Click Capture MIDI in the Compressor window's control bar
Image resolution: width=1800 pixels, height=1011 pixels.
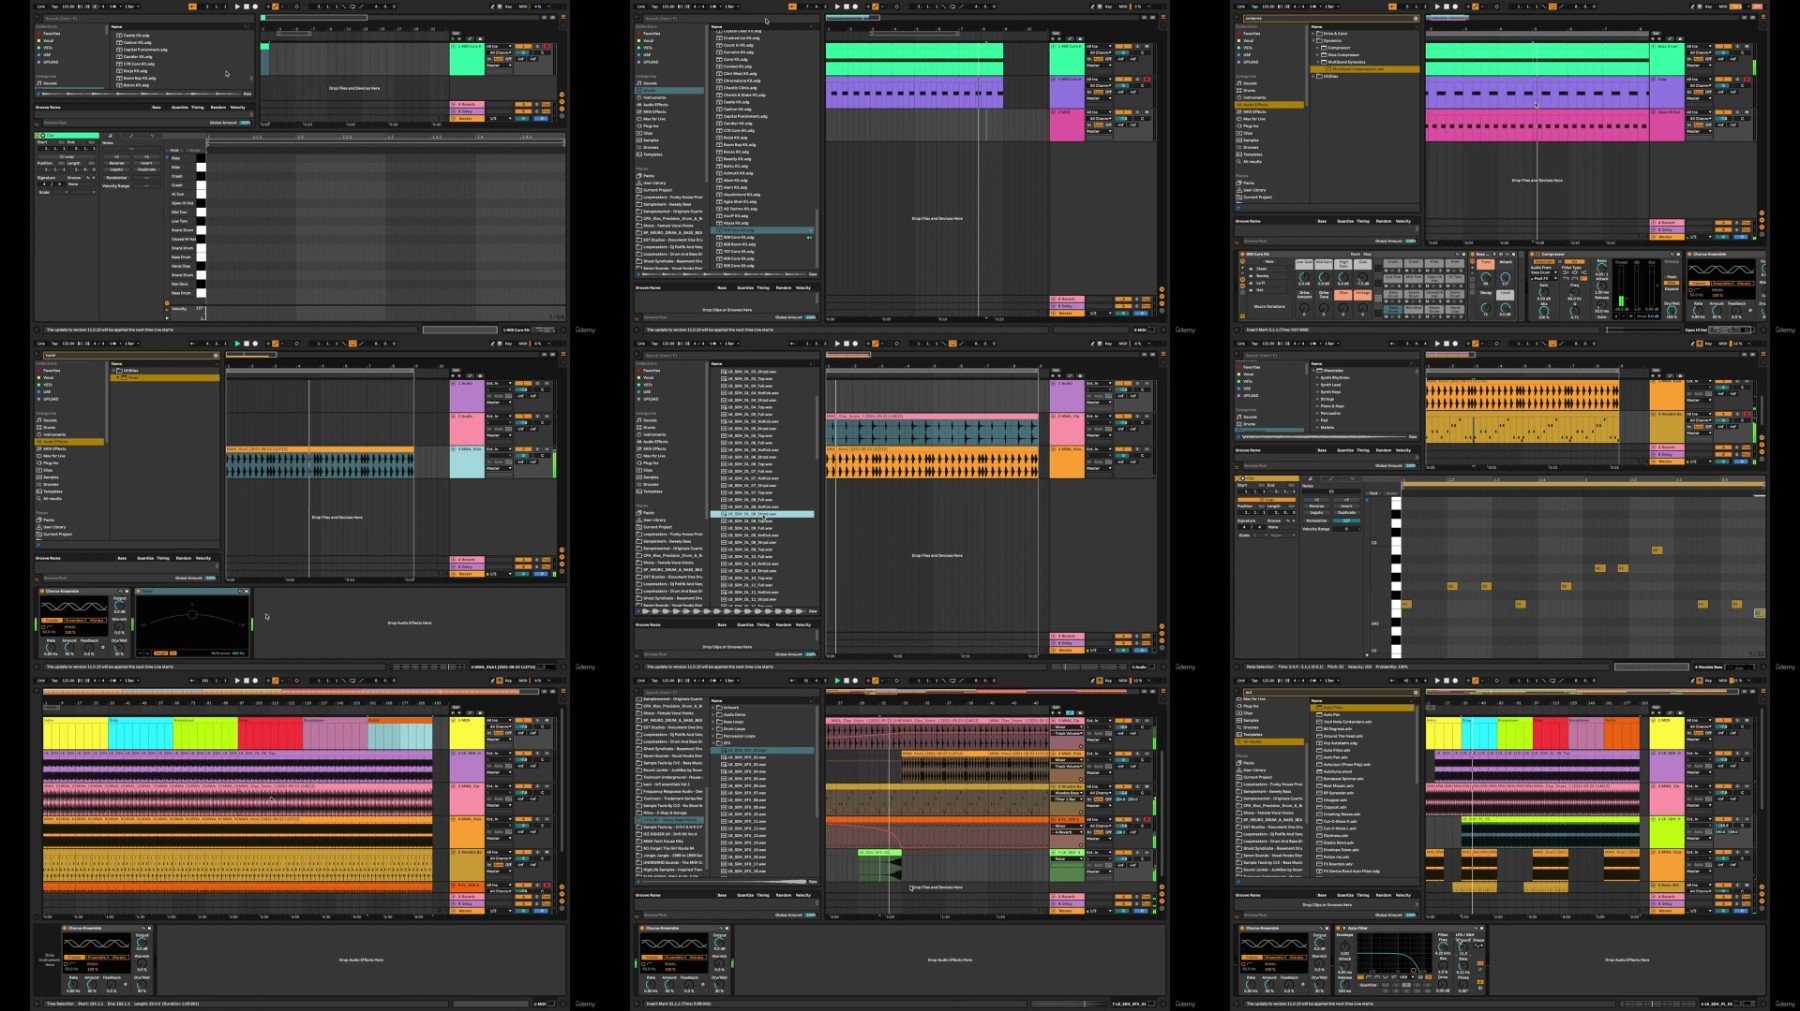(x=1490, y=6)
